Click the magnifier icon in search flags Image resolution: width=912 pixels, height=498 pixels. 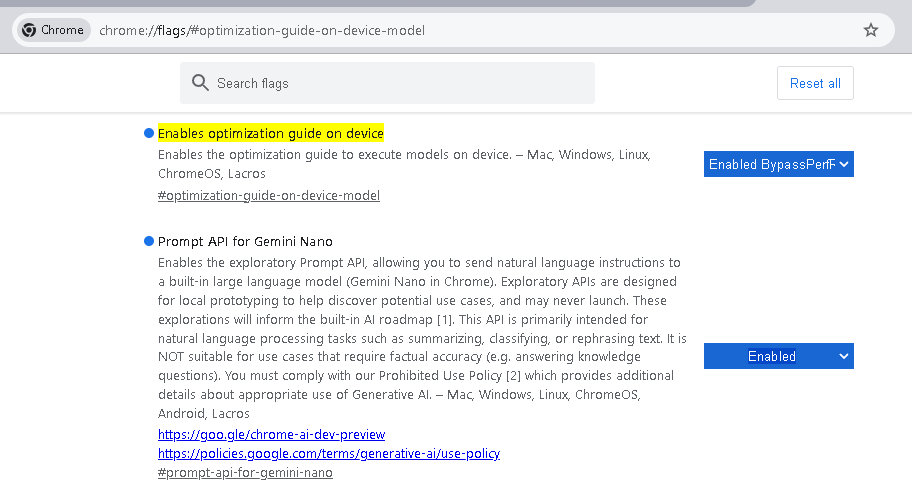(x=200, y=83)
